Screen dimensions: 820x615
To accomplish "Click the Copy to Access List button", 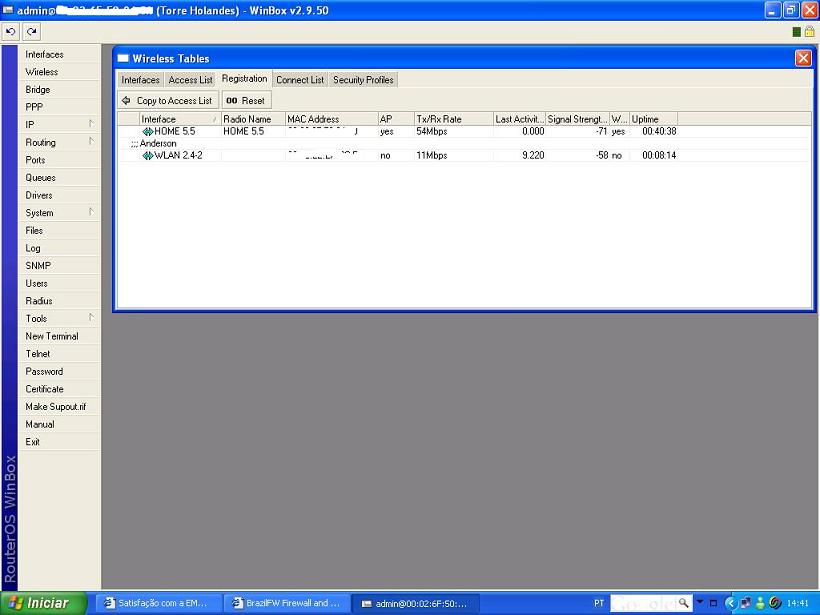I will (x=168, y=100).
